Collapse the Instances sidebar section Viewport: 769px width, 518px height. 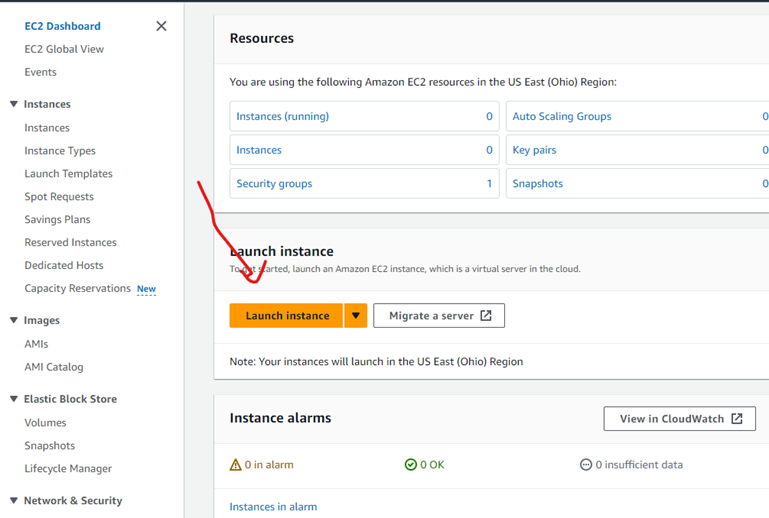point(14,104)
